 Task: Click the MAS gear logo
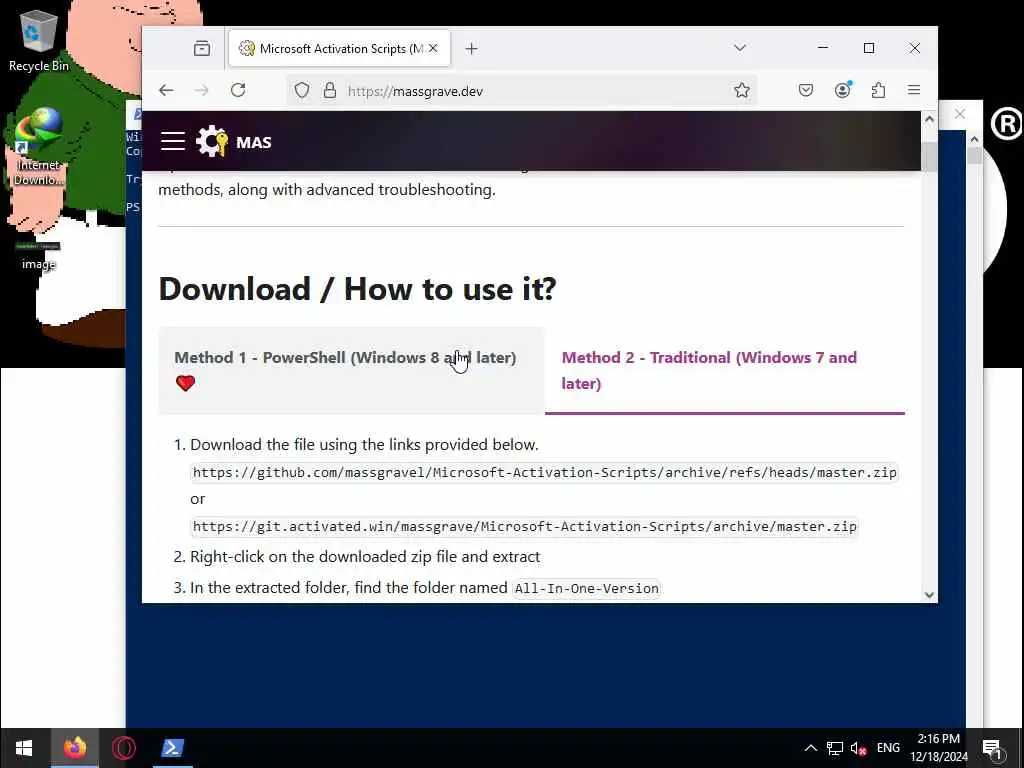click(x=212, y=141)
